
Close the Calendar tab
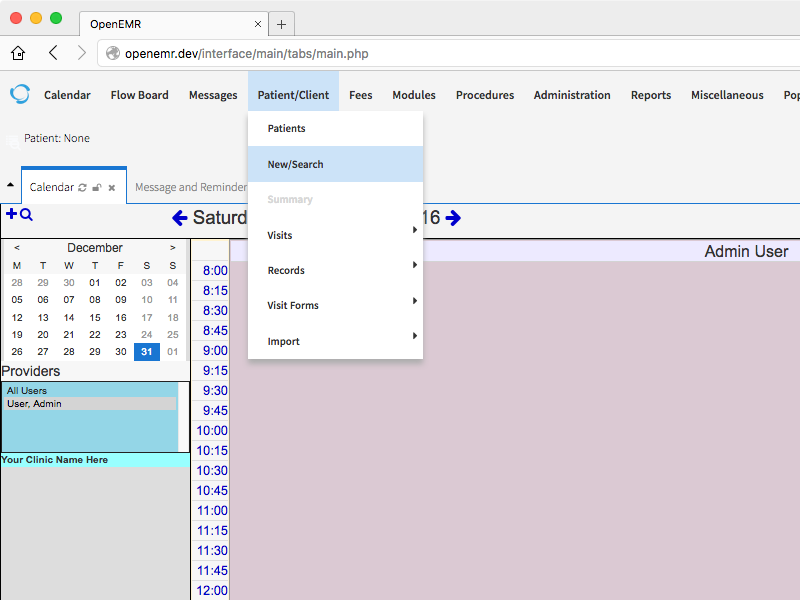[112, 188]
